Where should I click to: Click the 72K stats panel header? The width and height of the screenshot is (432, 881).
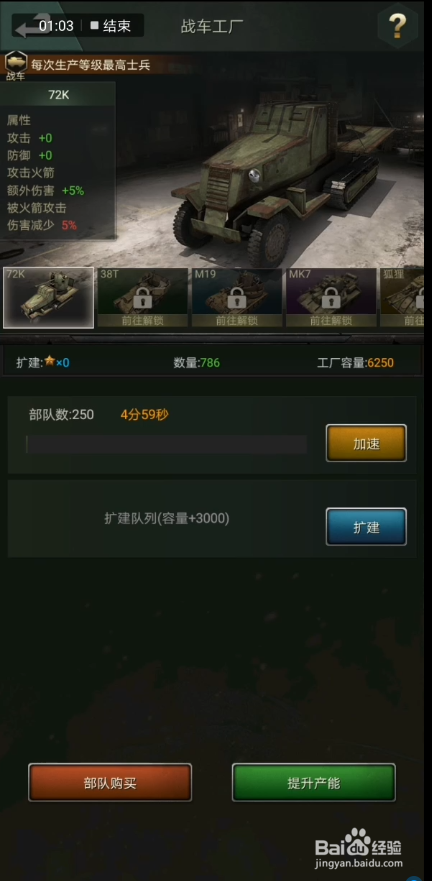tap(58, 94)
